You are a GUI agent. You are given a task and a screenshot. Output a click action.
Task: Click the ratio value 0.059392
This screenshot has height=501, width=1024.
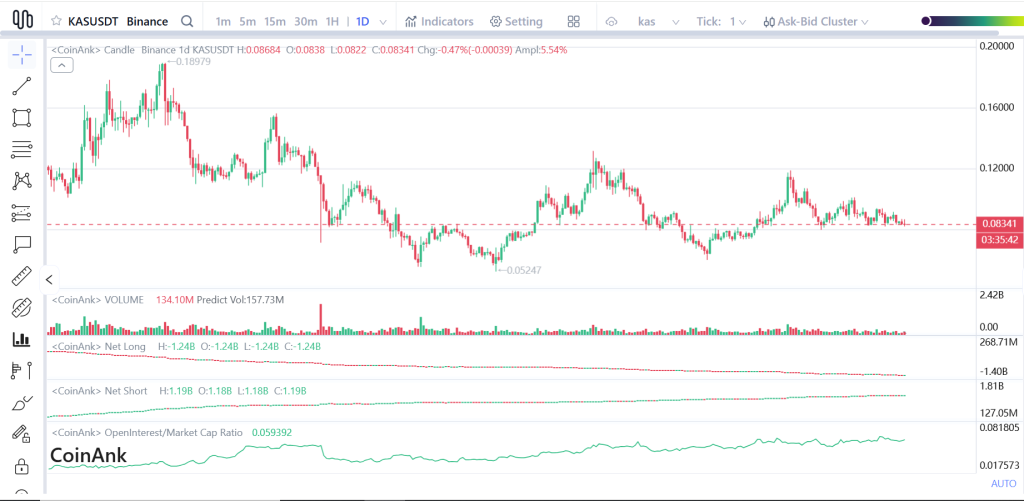[272, 432]
